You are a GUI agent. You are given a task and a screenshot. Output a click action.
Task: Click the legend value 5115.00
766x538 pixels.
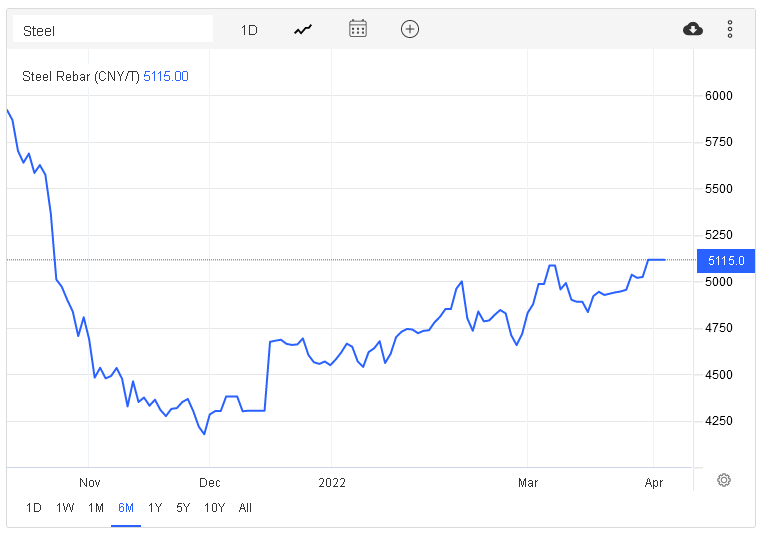pos(166,77)
